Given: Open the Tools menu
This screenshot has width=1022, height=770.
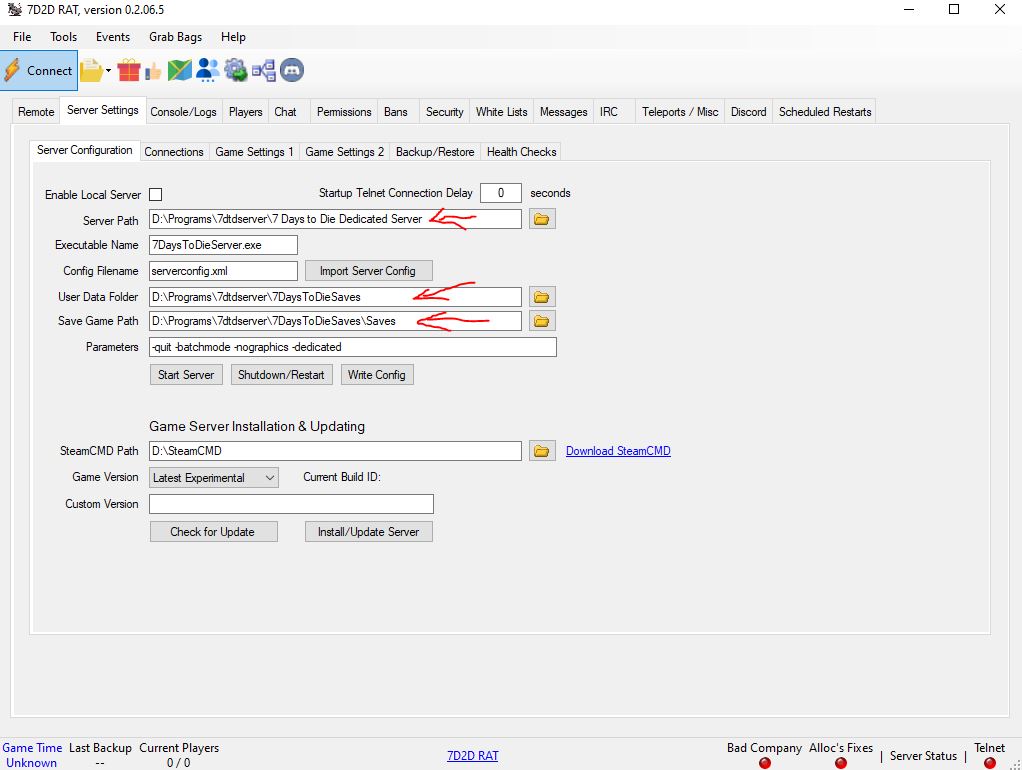Looking at the screenshot, I should pos(63,37).
